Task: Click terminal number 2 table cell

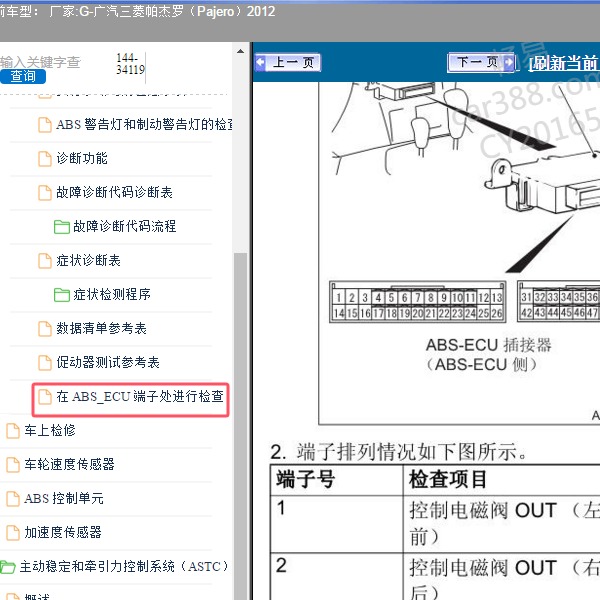Action: click(x=337, y=576)
